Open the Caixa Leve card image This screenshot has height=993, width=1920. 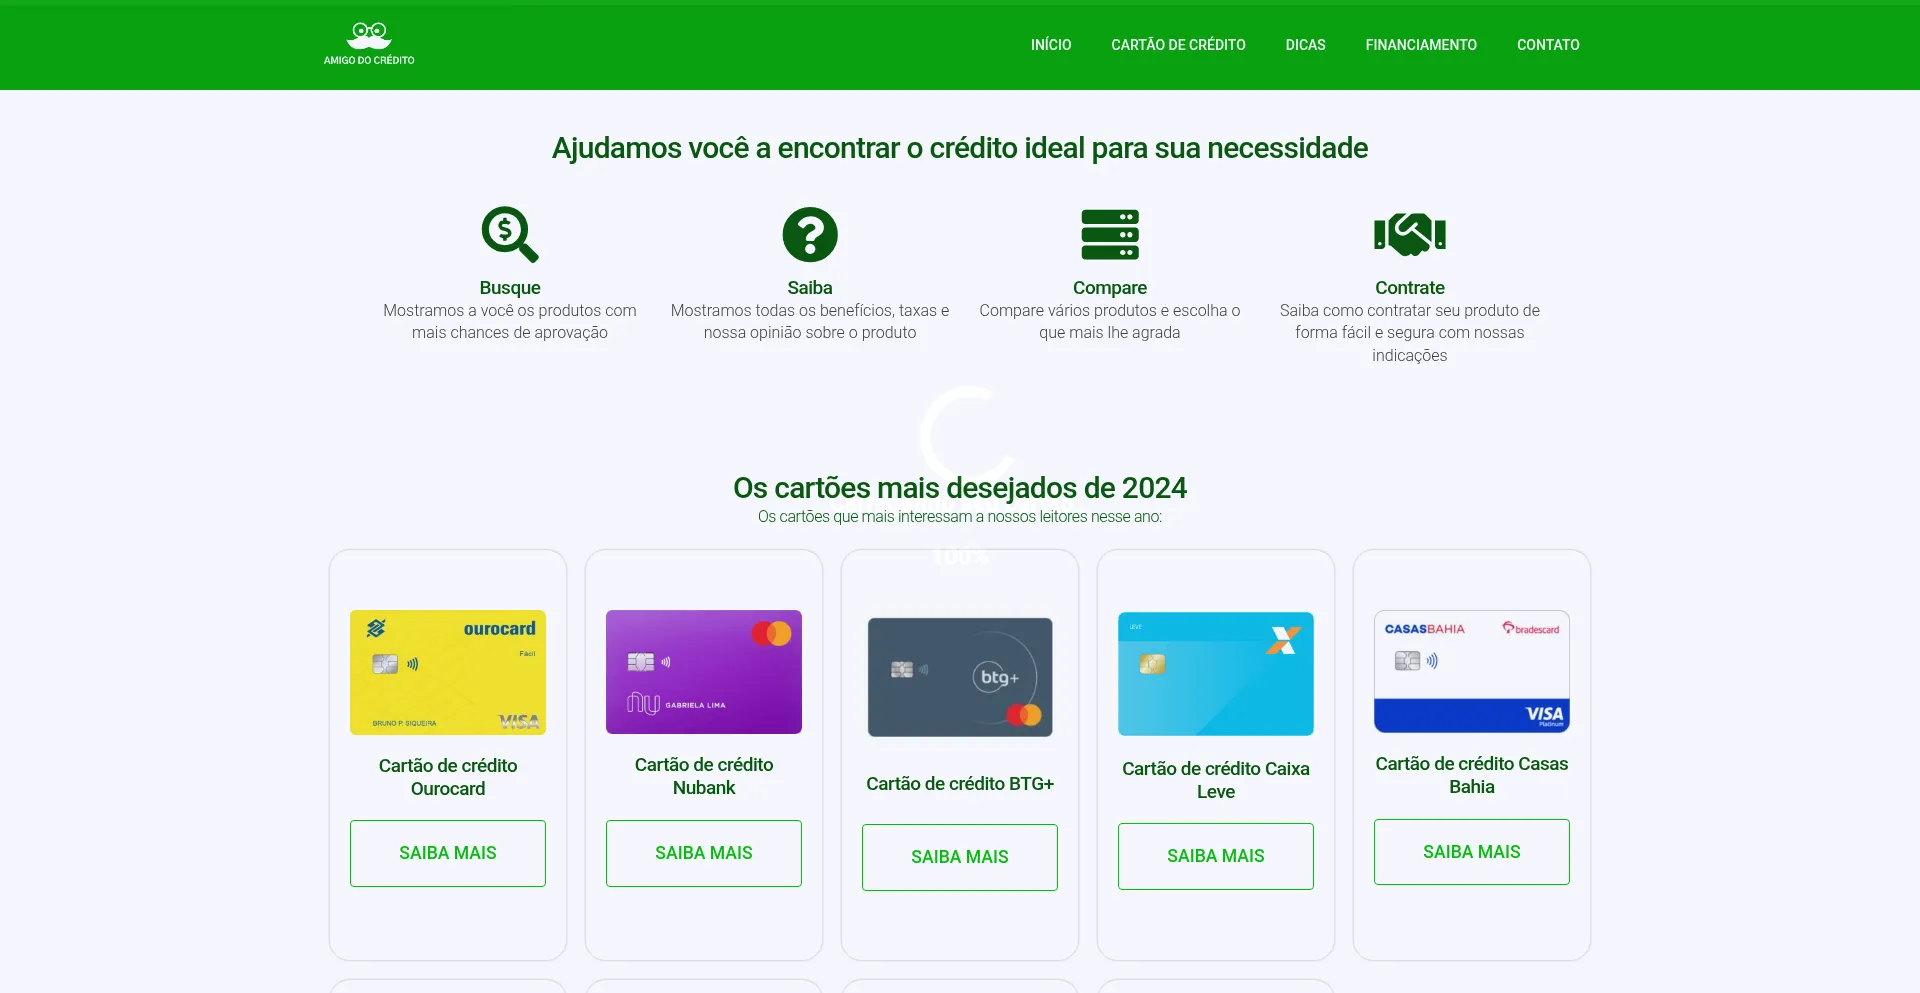[x=1216, y=674]
